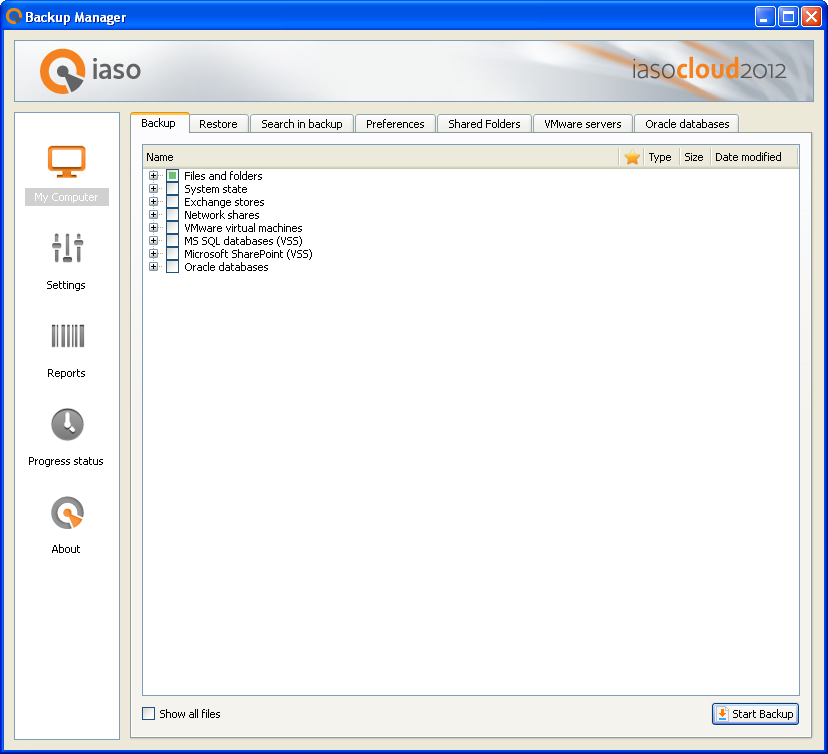Select 'VMware virtual machines' row text
The image size is (828, 754).
click(x=243, y=228)
